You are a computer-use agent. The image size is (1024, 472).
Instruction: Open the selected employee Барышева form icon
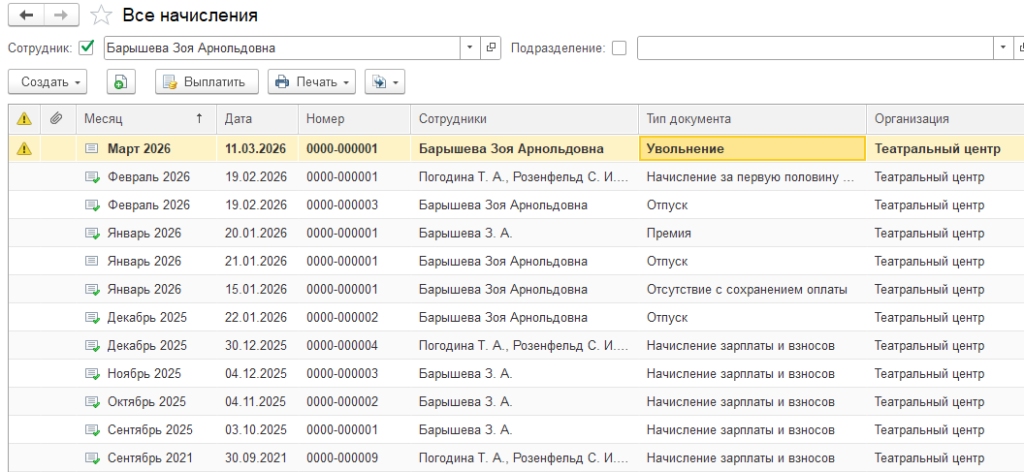[x=491, y=48]
